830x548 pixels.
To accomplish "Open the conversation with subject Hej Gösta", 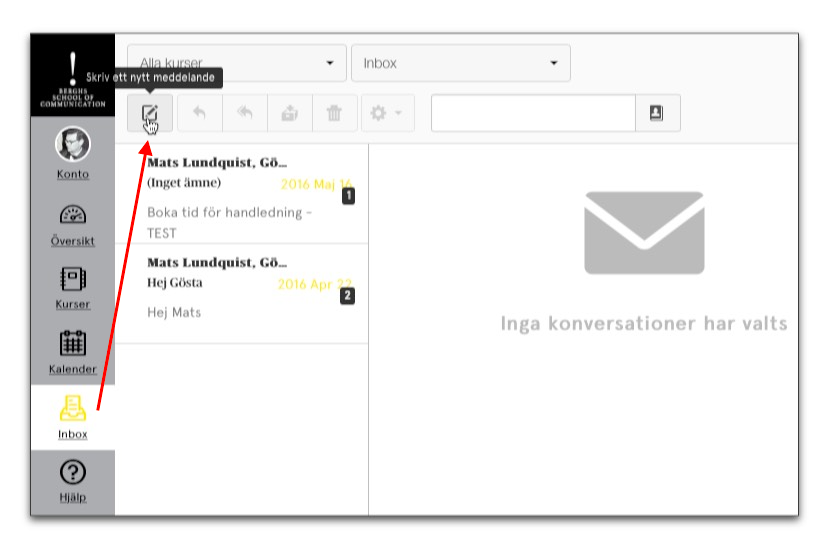I will [242, 294].
